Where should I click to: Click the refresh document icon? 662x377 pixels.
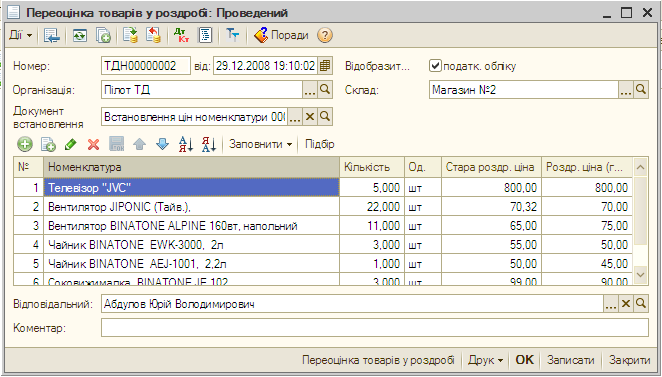[80, 35]
